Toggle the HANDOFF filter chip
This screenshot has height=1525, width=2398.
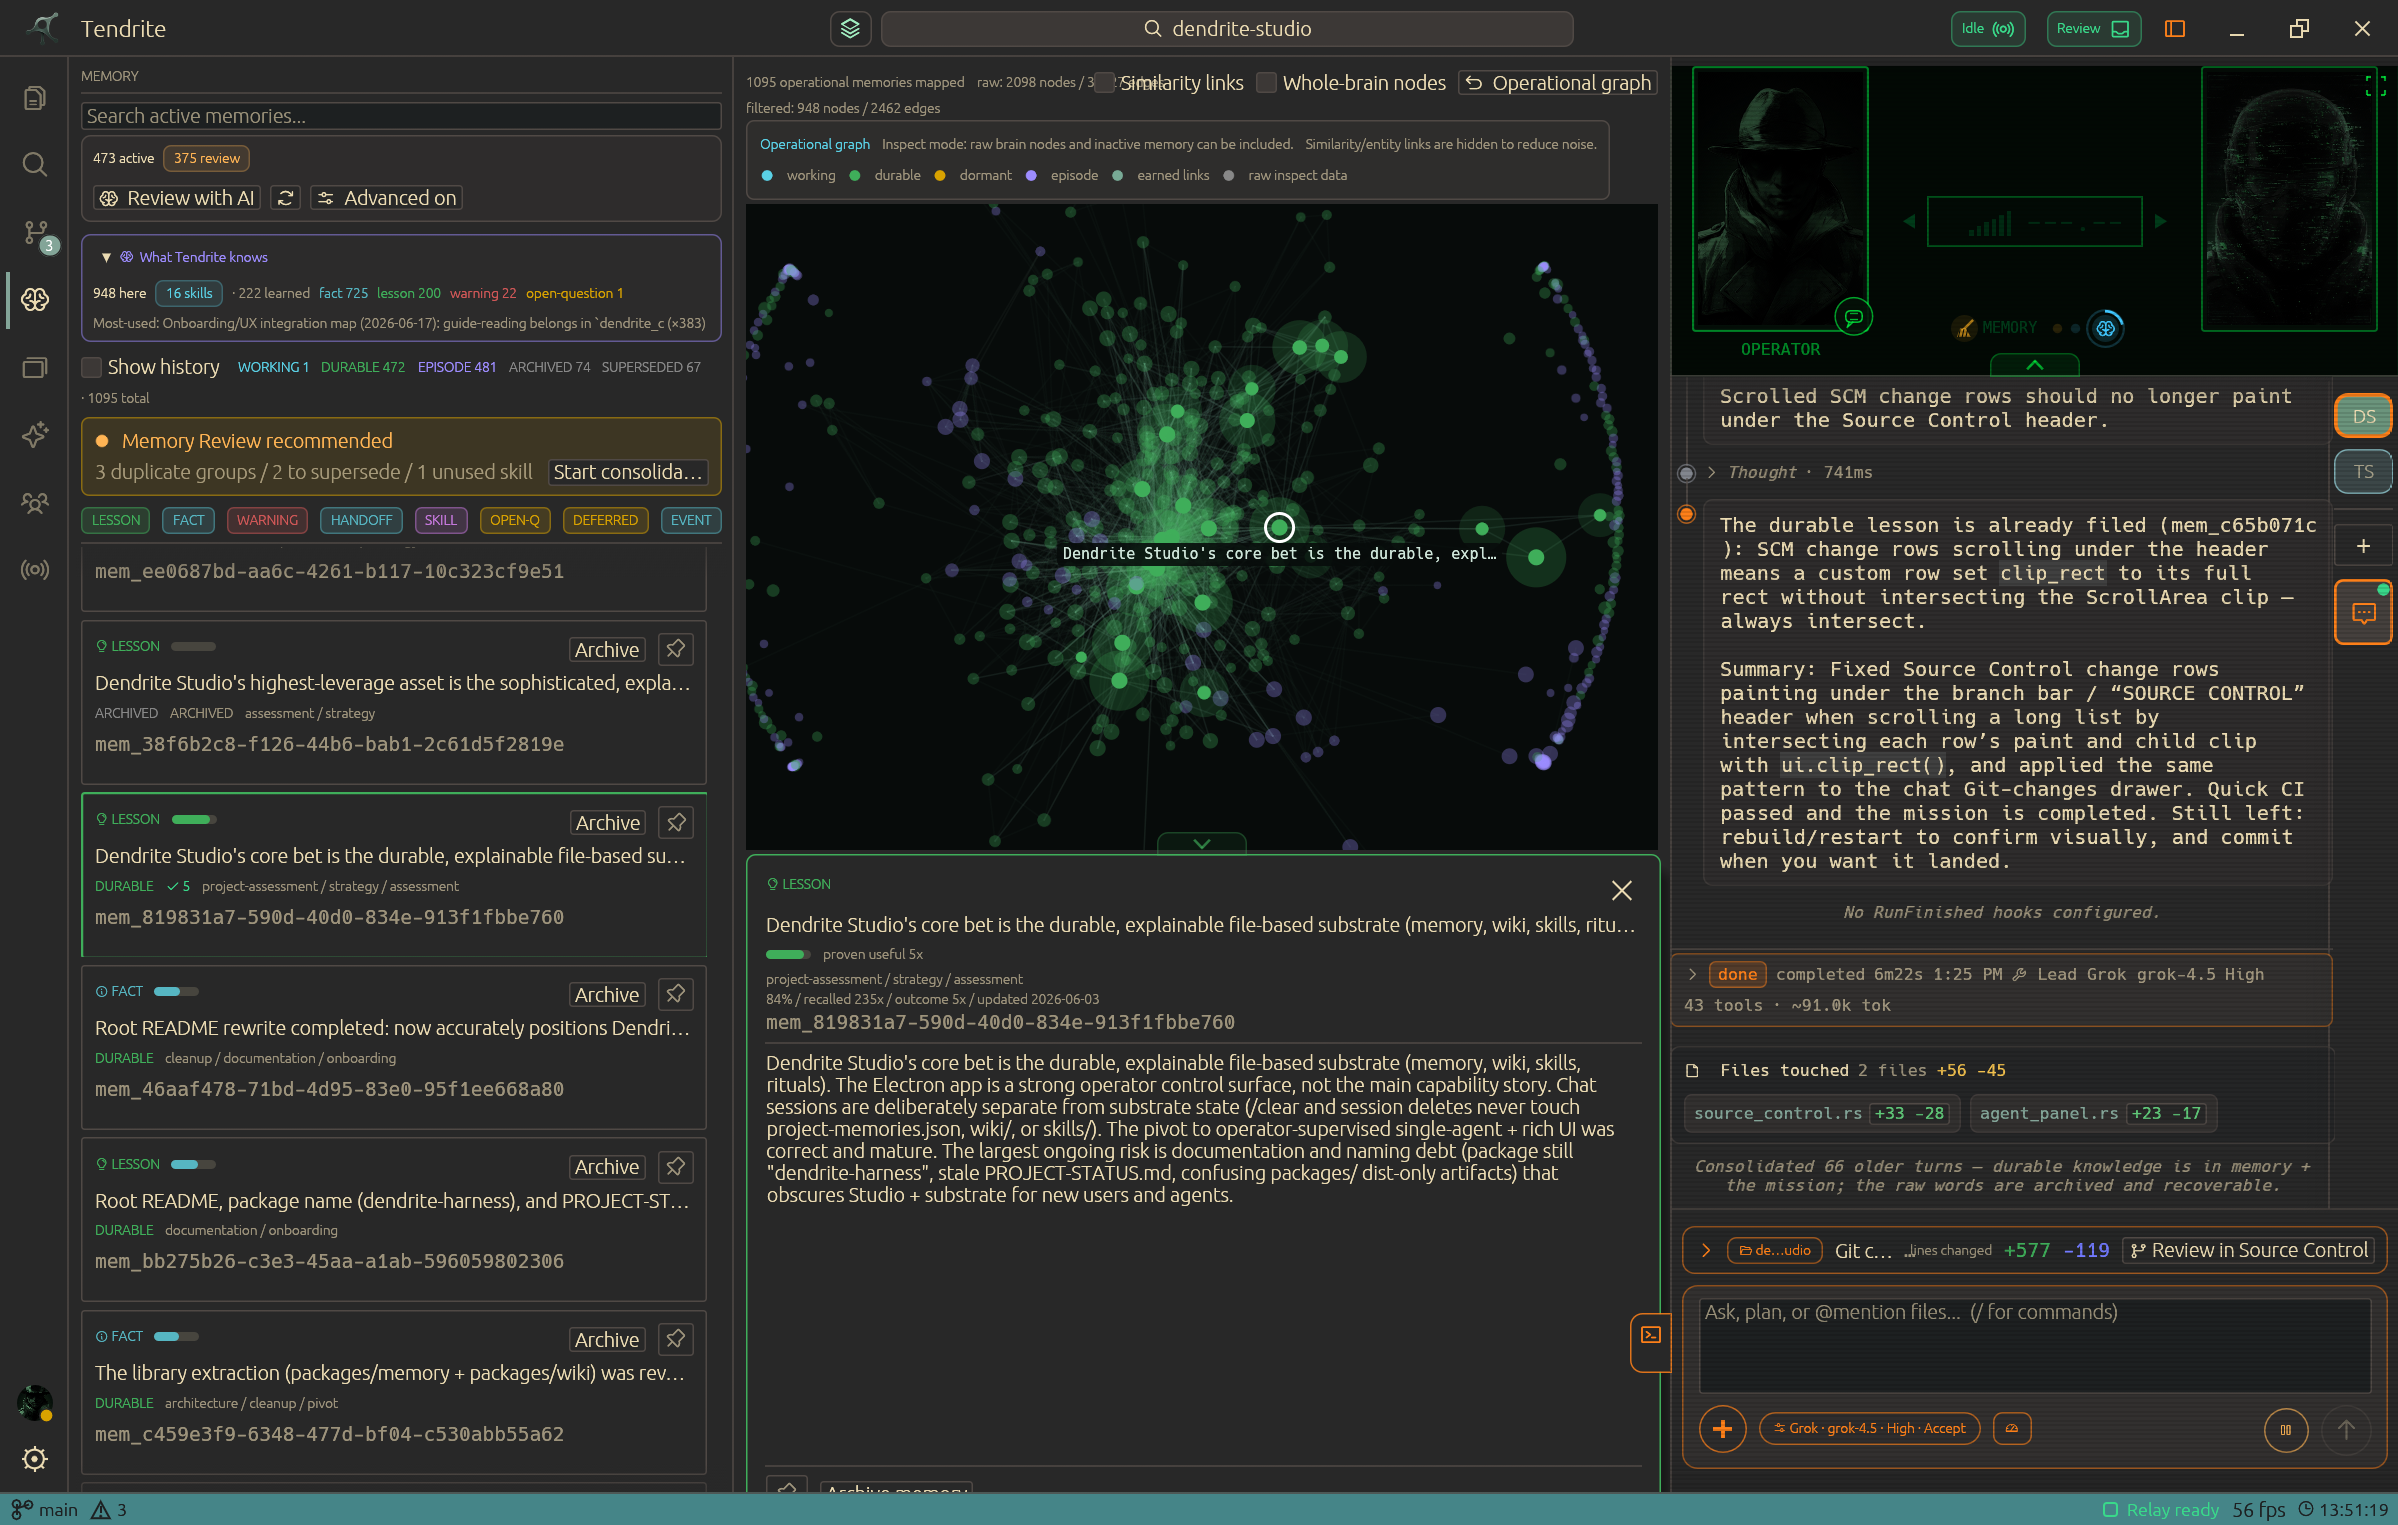tap(361, 520)
